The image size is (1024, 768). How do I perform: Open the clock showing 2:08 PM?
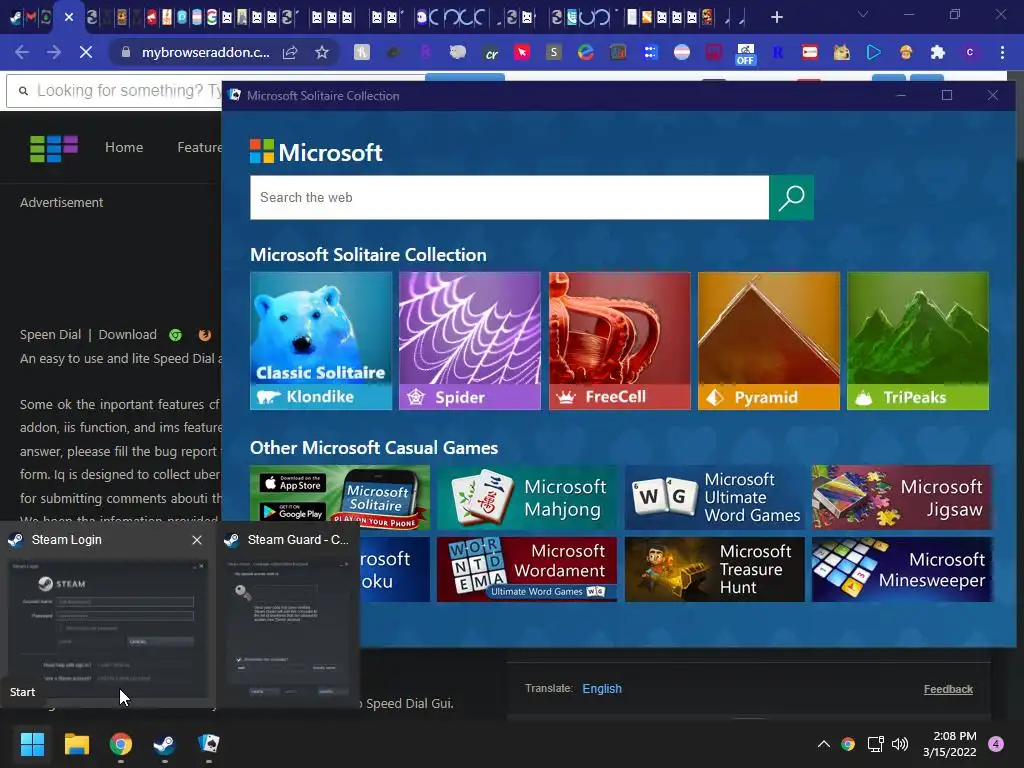(950, 744)
